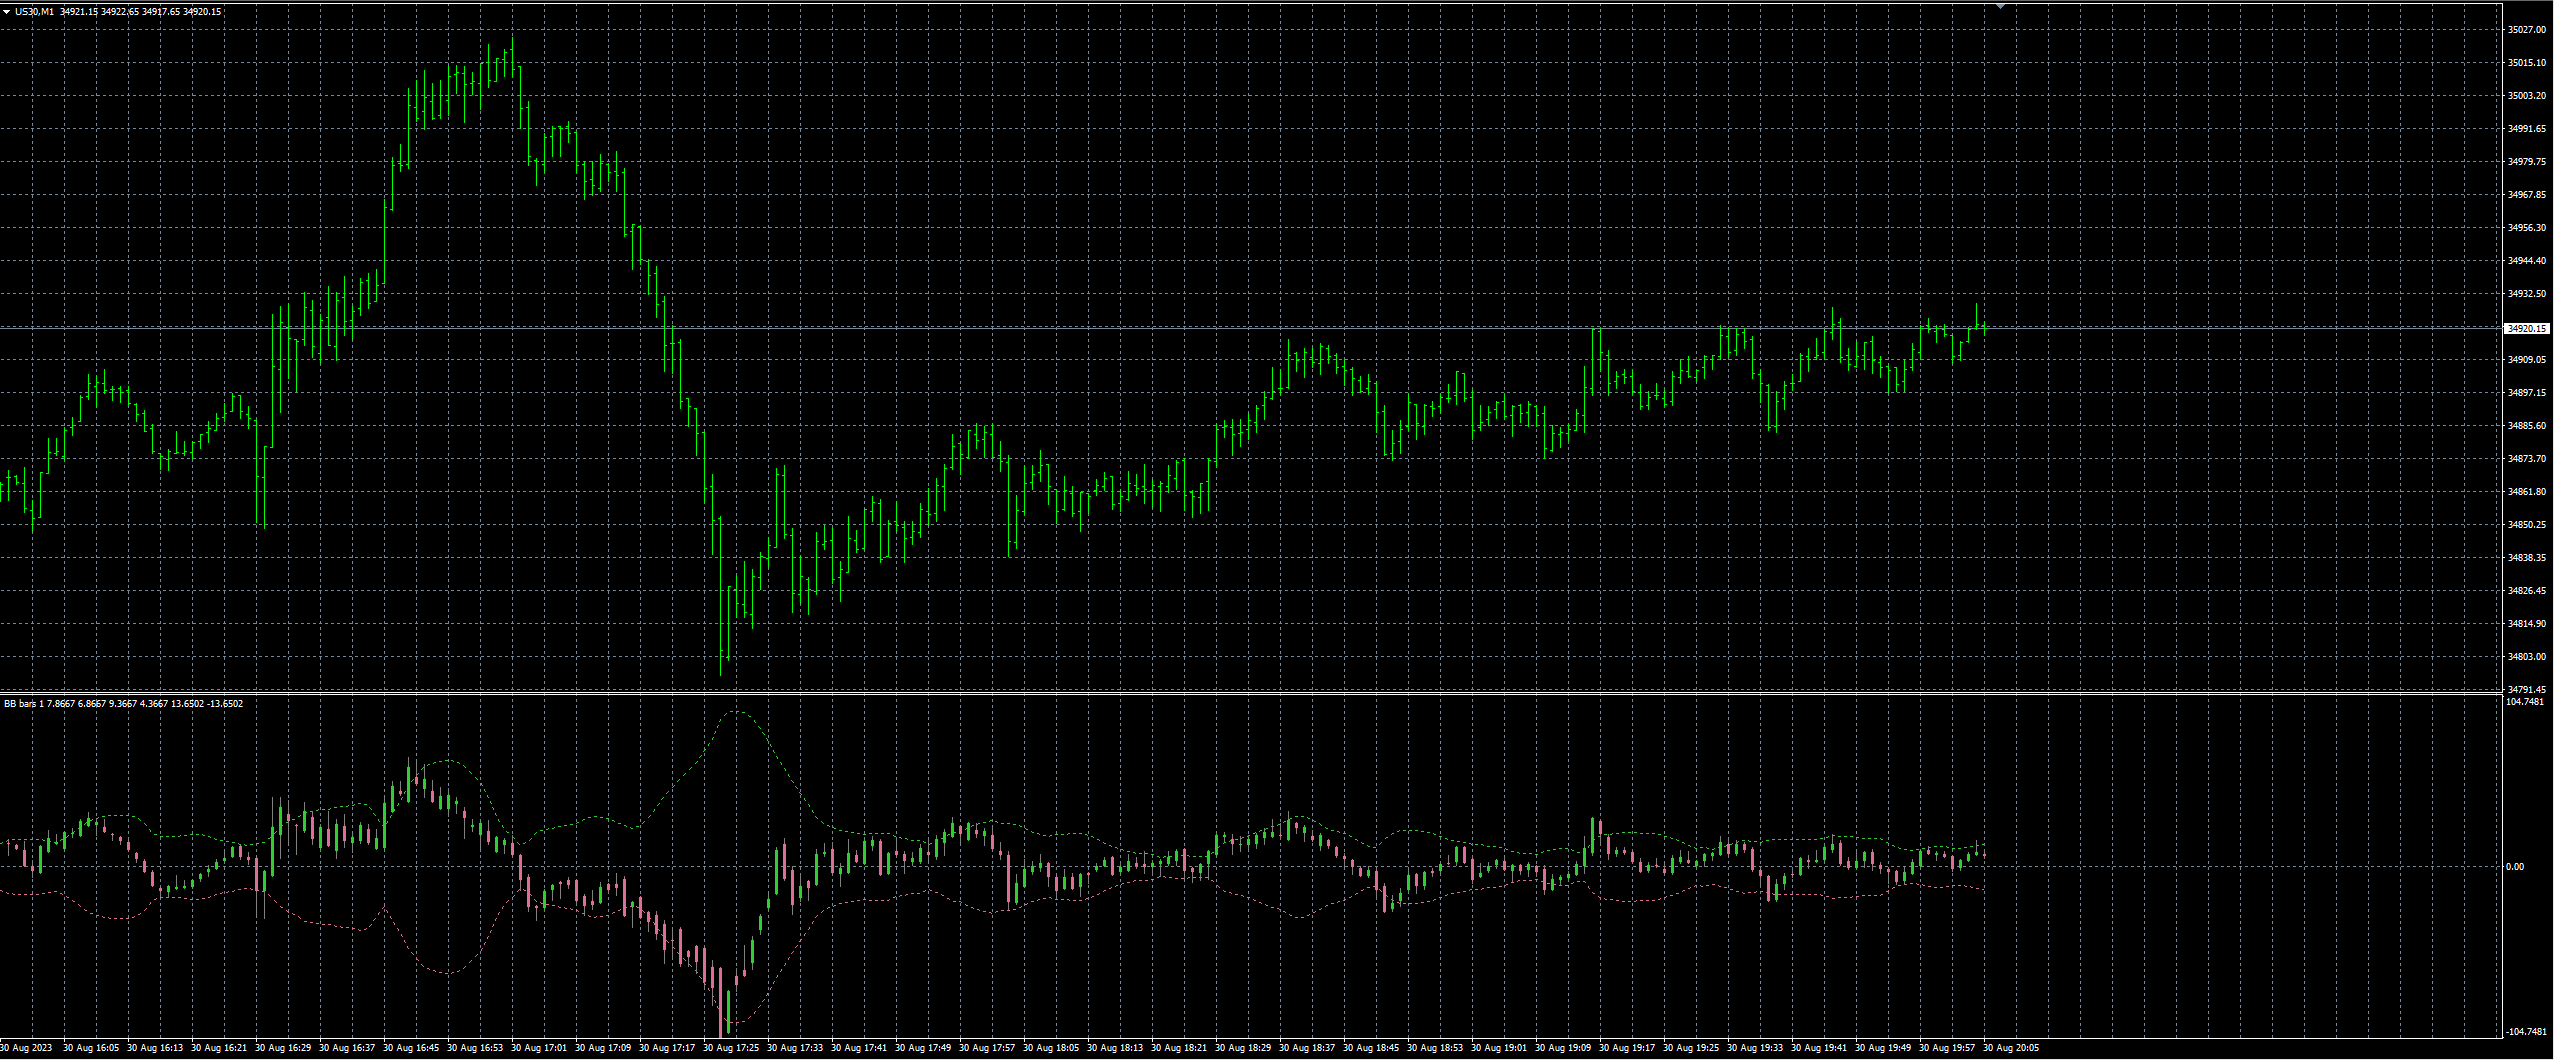Click time label 30 Aug 17:57

[x=987, y=1049]
